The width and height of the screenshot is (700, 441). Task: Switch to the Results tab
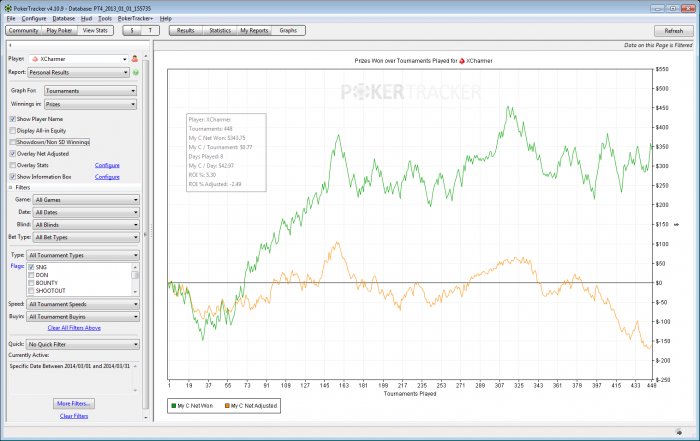point(186,31)
